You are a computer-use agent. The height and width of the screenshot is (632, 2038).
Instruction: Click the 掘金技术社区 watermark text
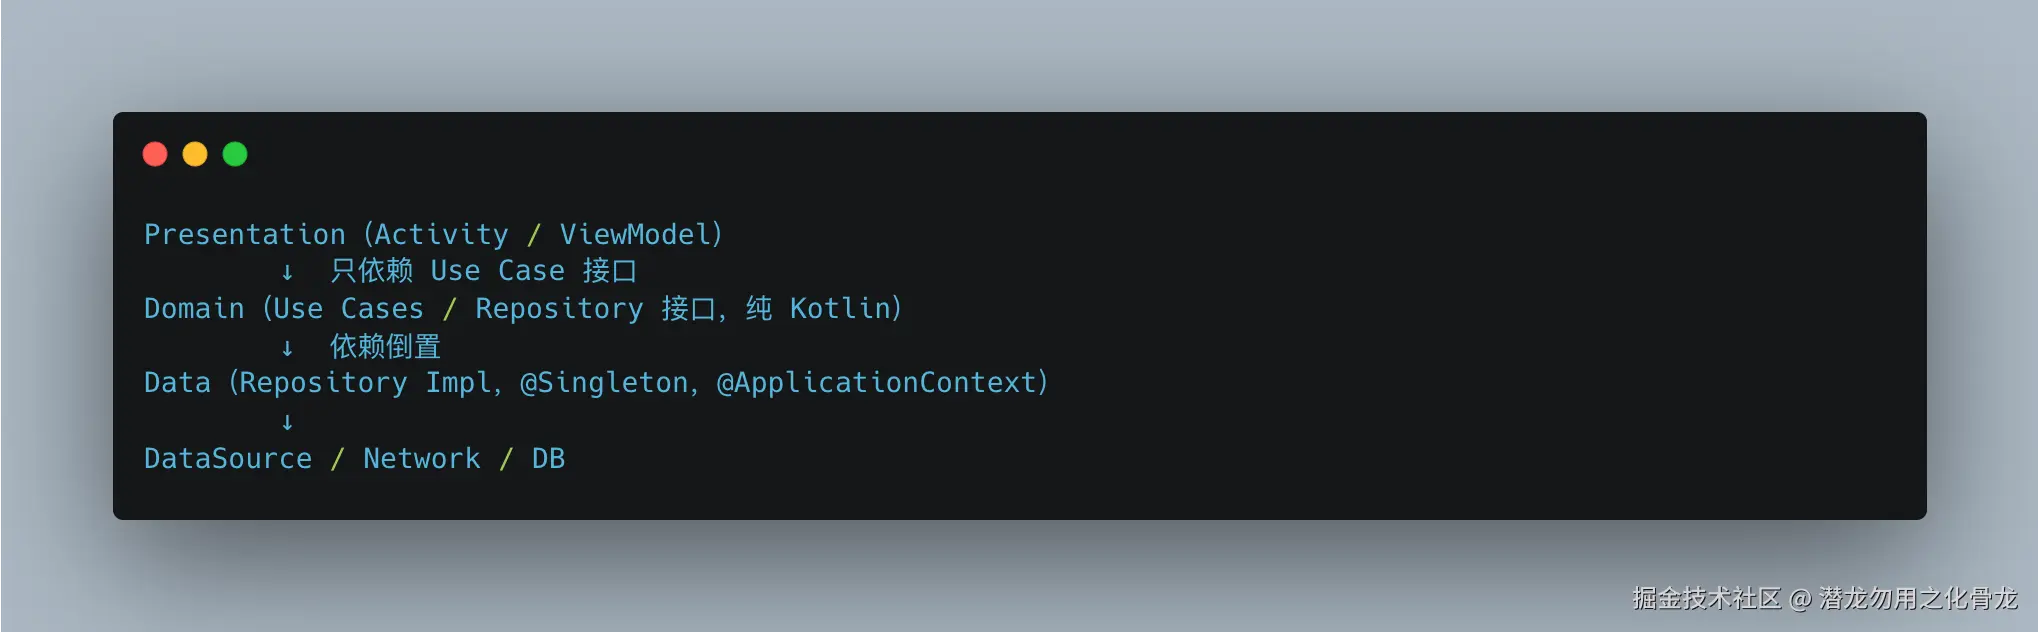click(x=1706, y=598)
